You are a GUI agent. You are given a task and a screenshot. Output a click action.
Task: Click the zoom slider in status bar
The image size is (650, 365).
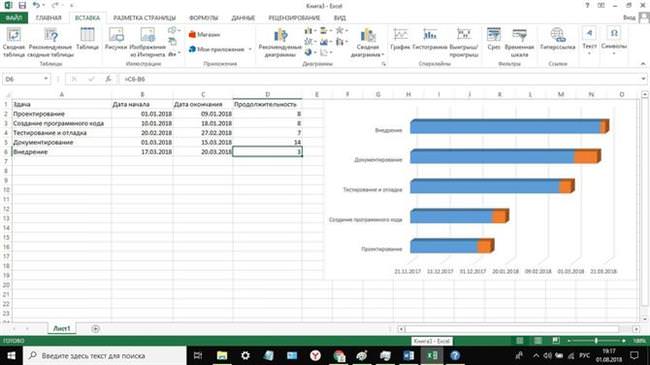tap(596, 341)
